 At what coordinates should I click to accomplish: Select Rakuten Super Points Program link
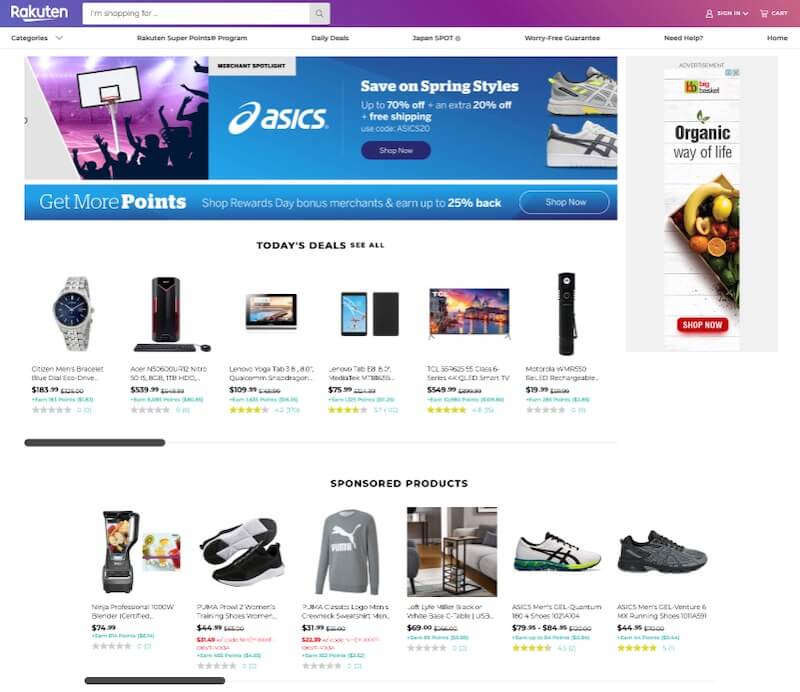coord(192,38)
